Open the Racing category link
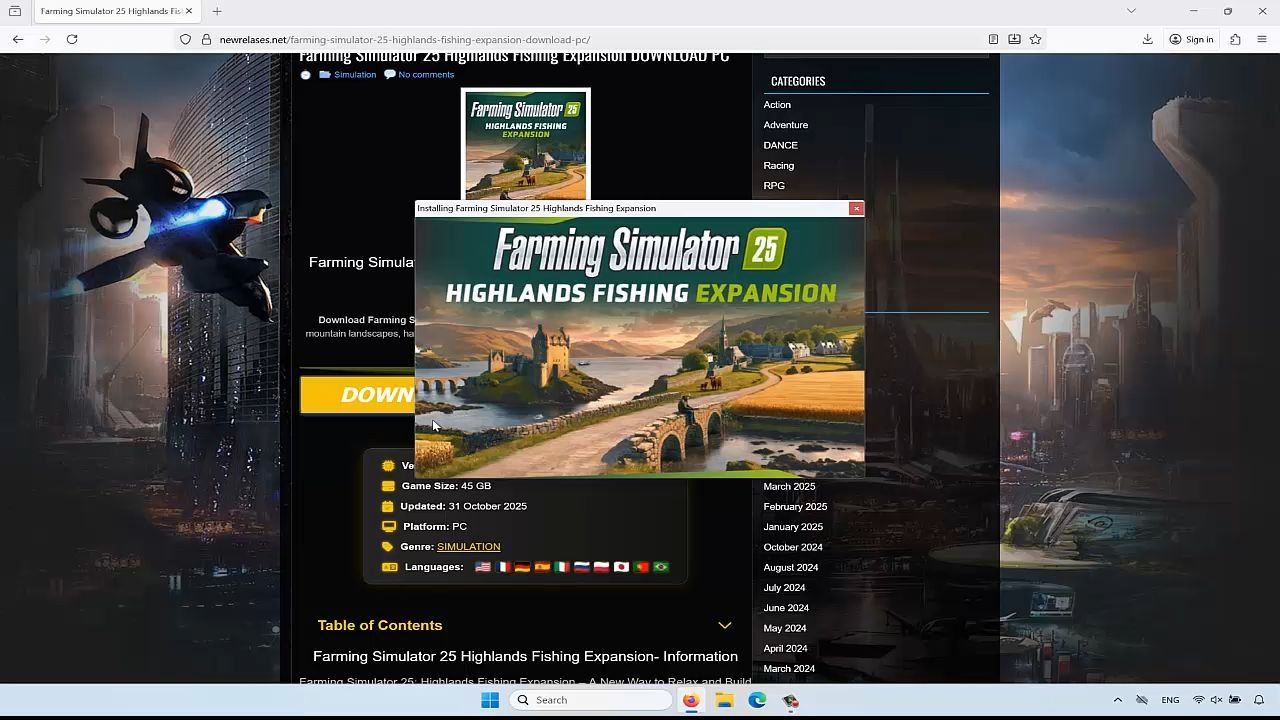Screen dimensions: 1280x720 click(778, 165)
